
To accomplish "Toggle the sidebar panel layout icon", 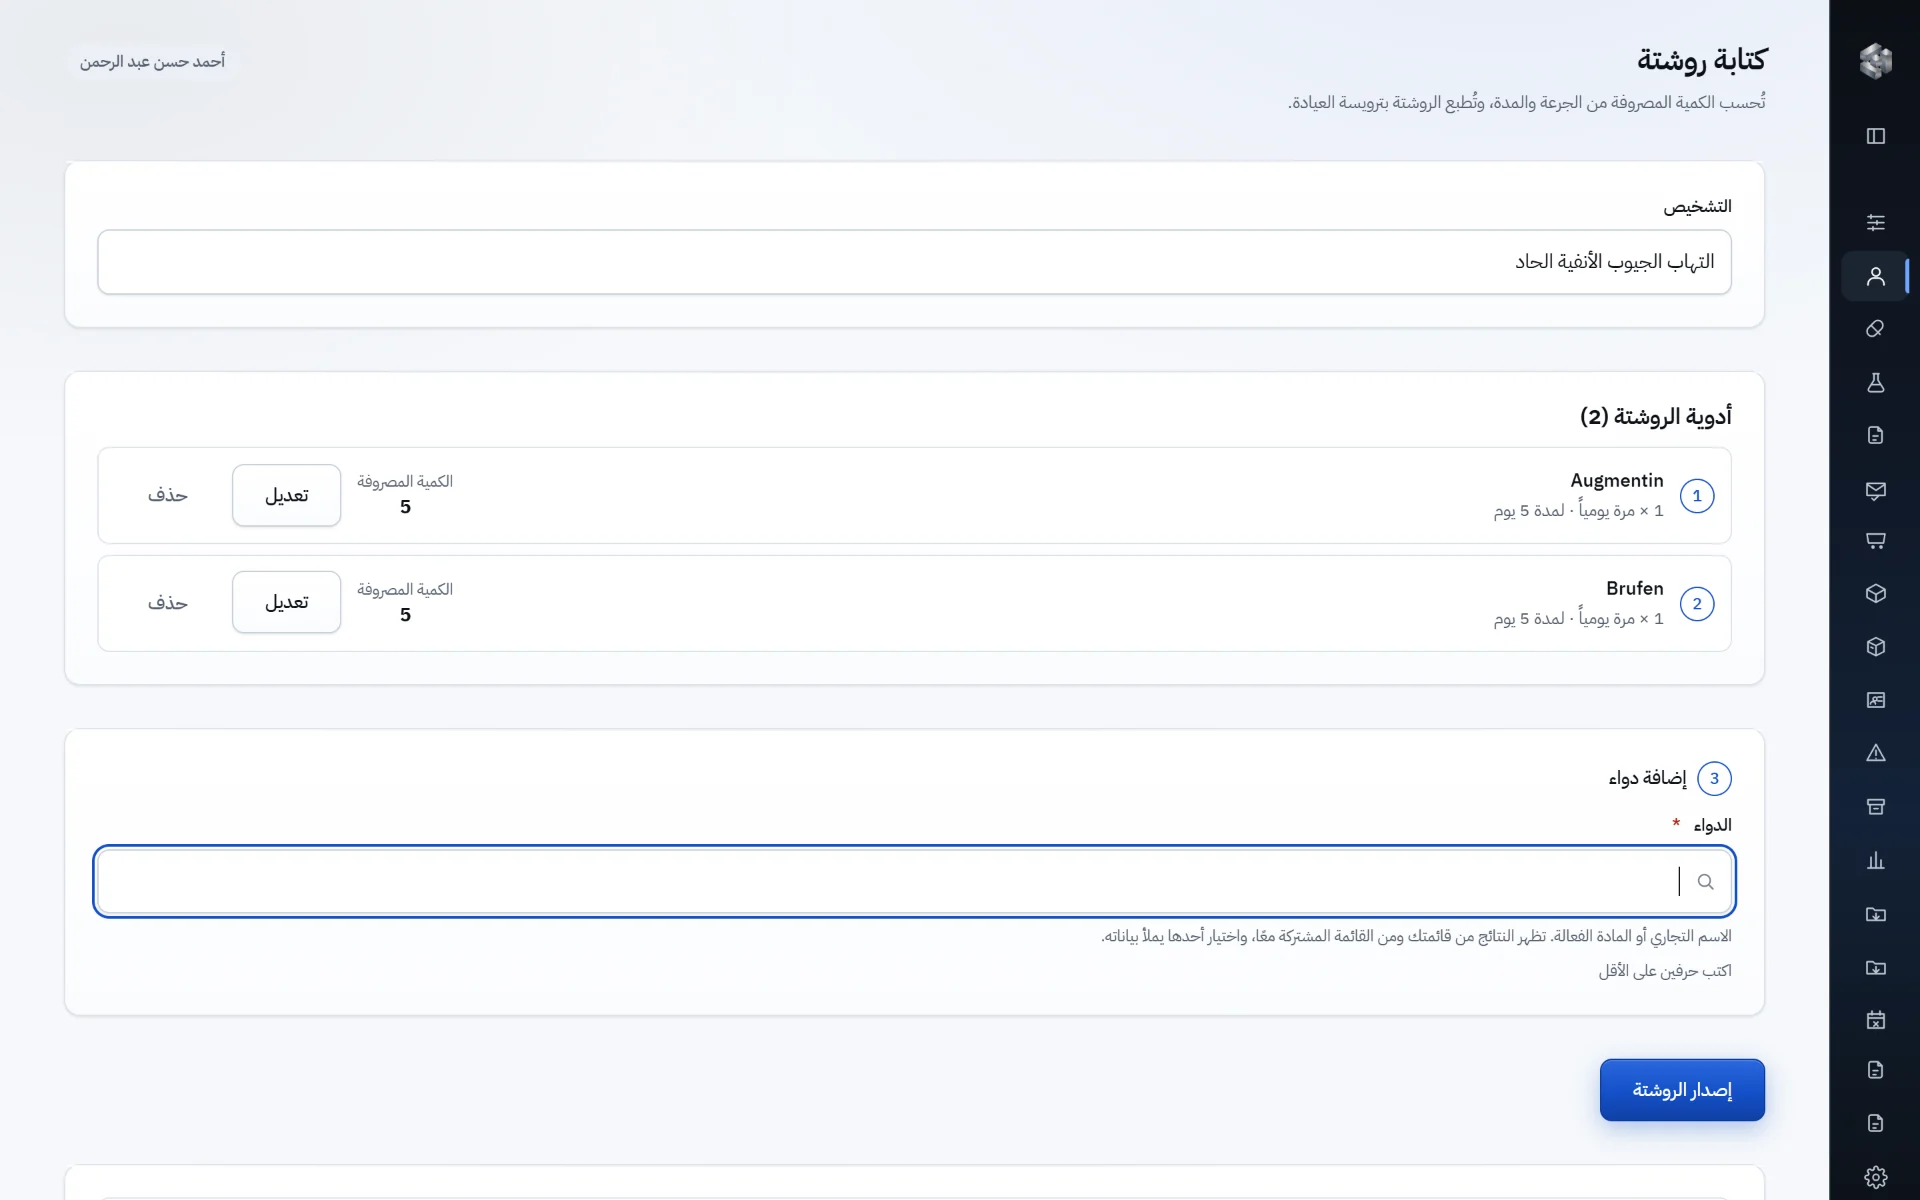I will pos(1875,136).
